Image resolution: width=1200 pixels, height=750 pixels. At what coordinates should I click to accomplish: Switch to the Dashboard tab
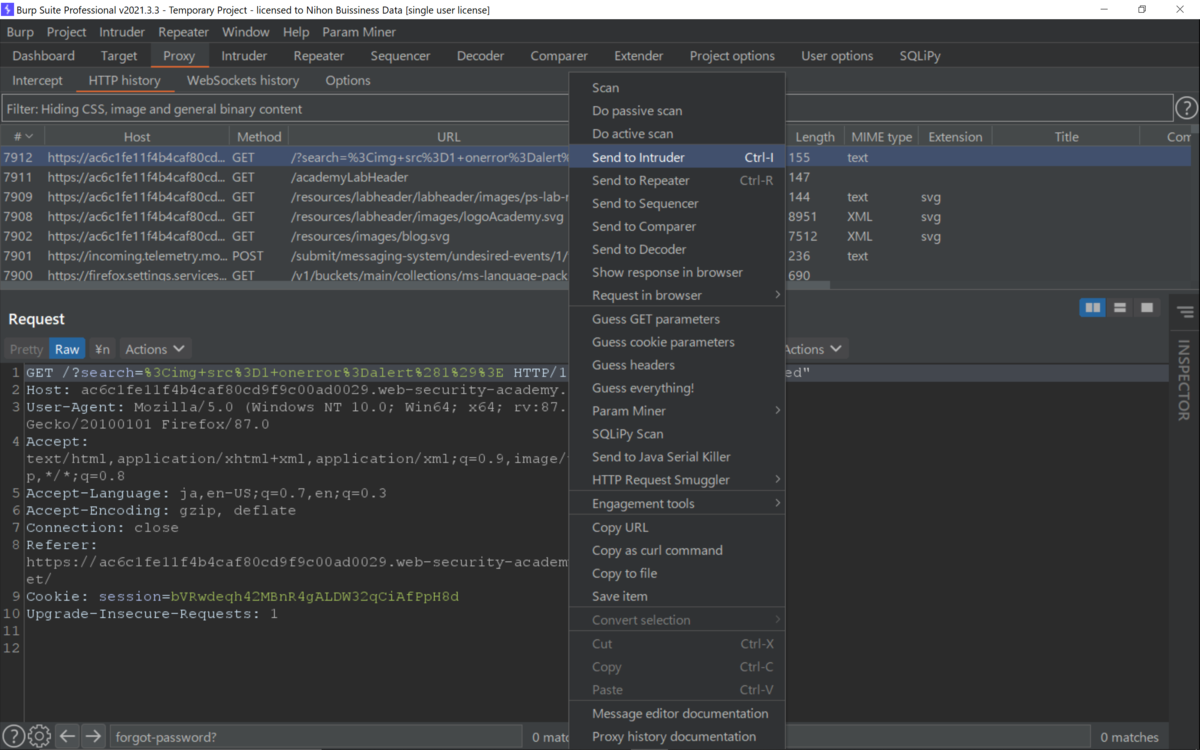[44, 56]
